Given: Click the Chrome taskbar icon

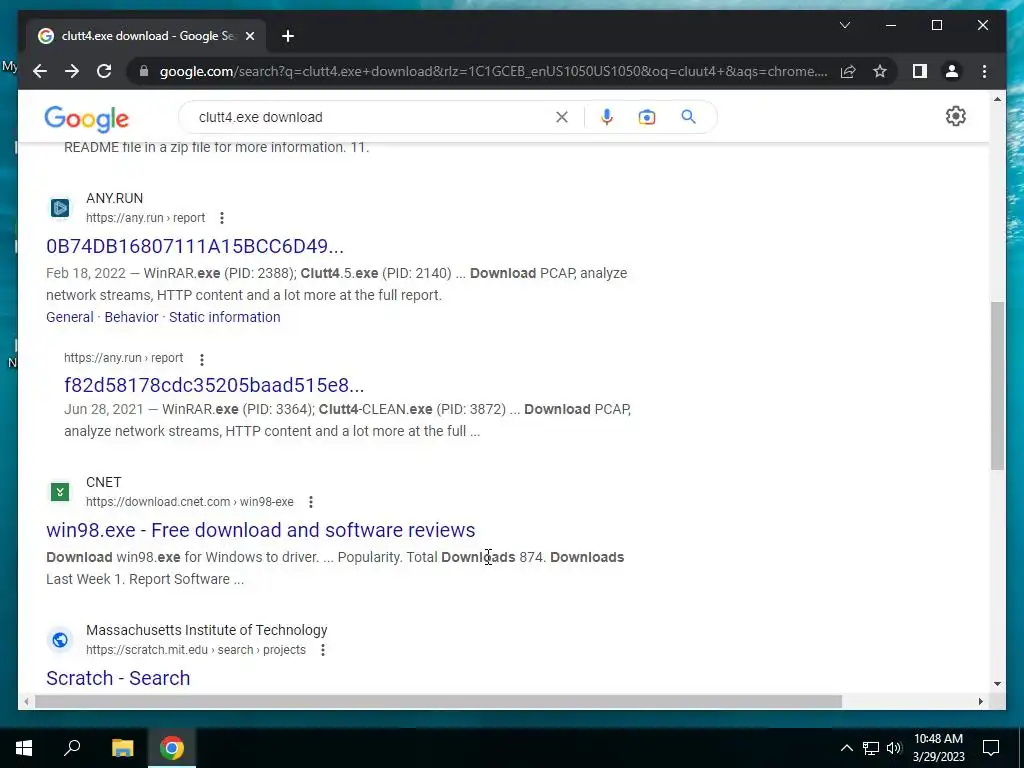Looking at the screenshot, I should pyautogui.click(x=172, y=748).
